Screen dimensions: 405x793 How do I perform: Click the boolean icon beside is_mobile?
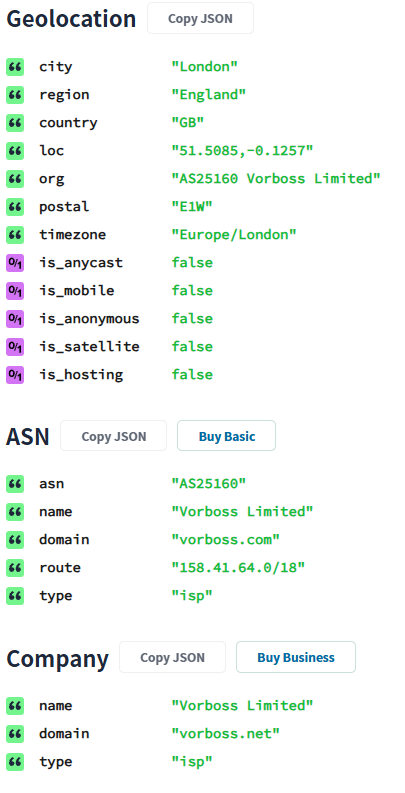(15, 291)
